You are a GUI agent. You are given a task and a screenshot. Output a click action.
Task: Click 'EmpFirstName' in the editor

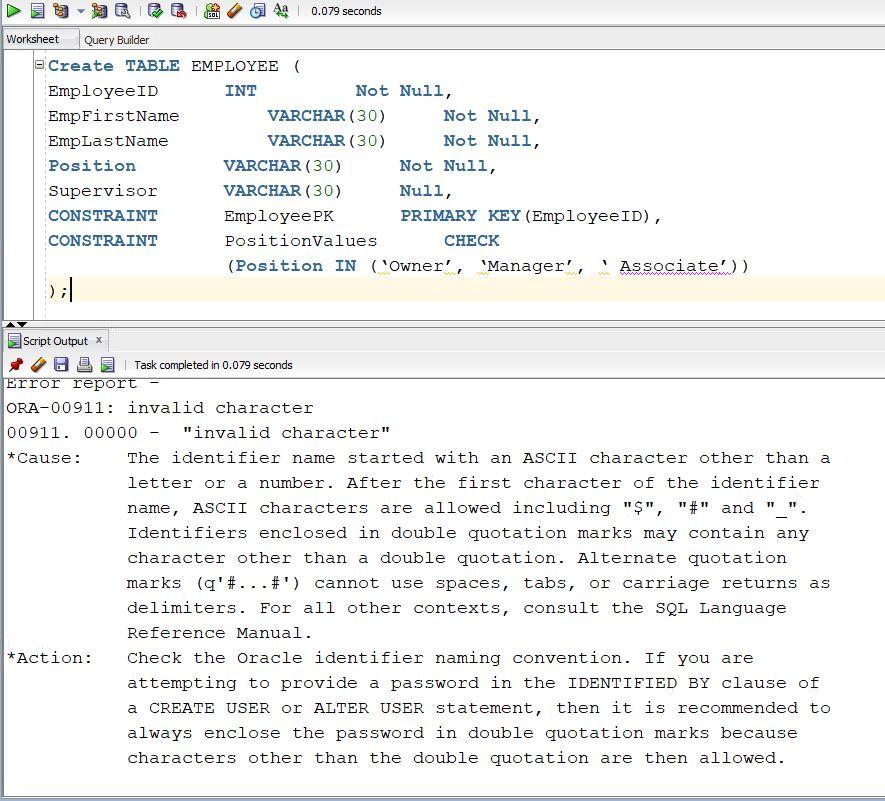113,116
